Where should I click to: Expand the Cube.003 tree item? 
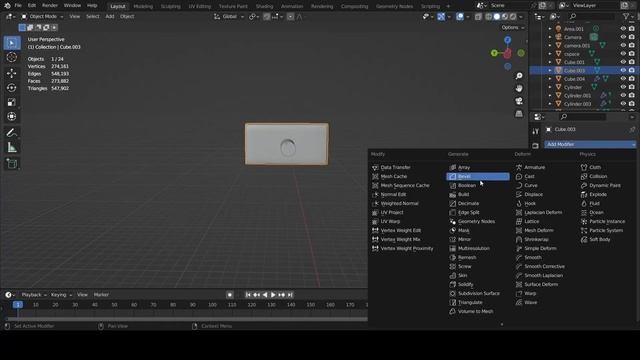(550, 70)
